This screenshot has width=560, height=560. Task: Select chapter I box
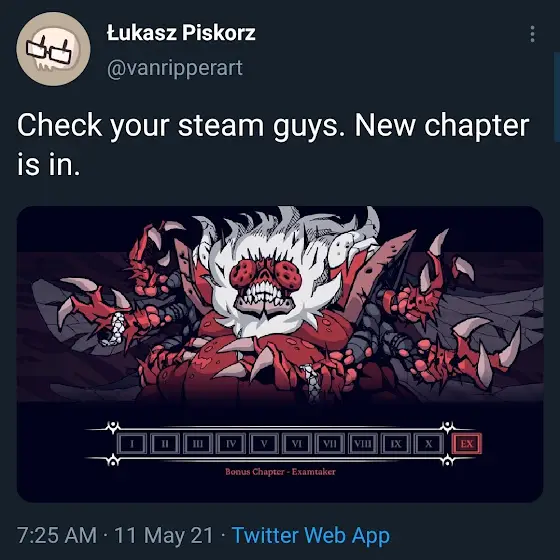tap(132, 444)
